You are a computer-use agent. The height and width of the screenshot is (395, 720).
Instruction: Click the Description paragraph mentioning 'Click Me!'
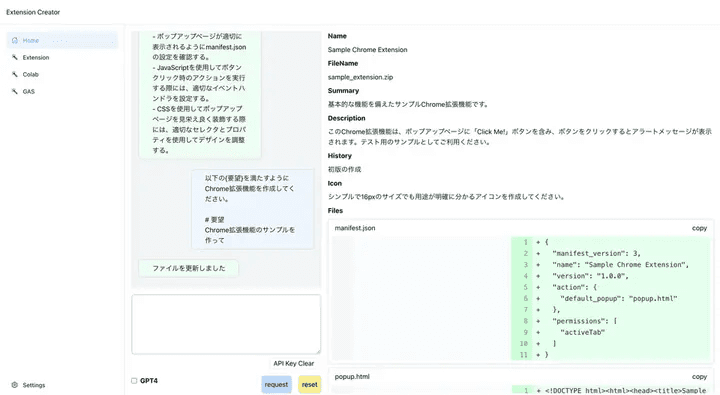tap(520, 137)
